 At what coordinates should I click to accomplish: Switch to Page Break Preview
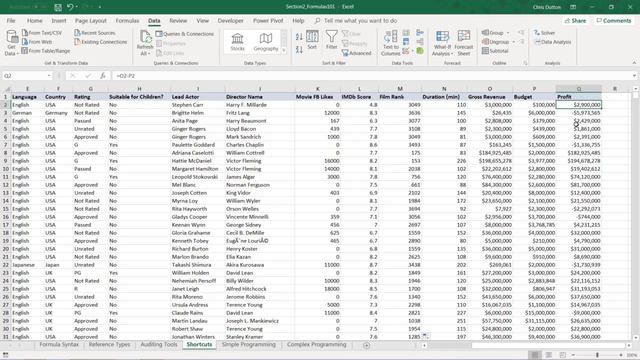click(562, 355)
